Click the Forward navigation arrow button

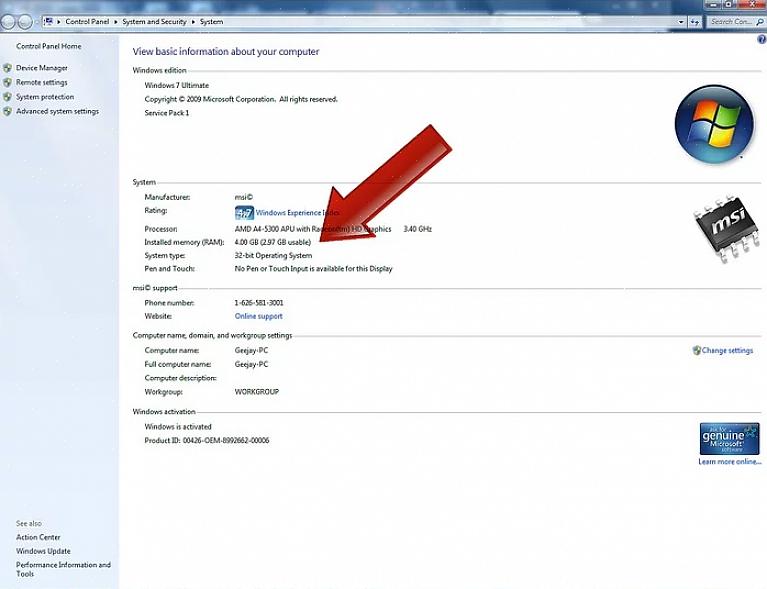25,22
